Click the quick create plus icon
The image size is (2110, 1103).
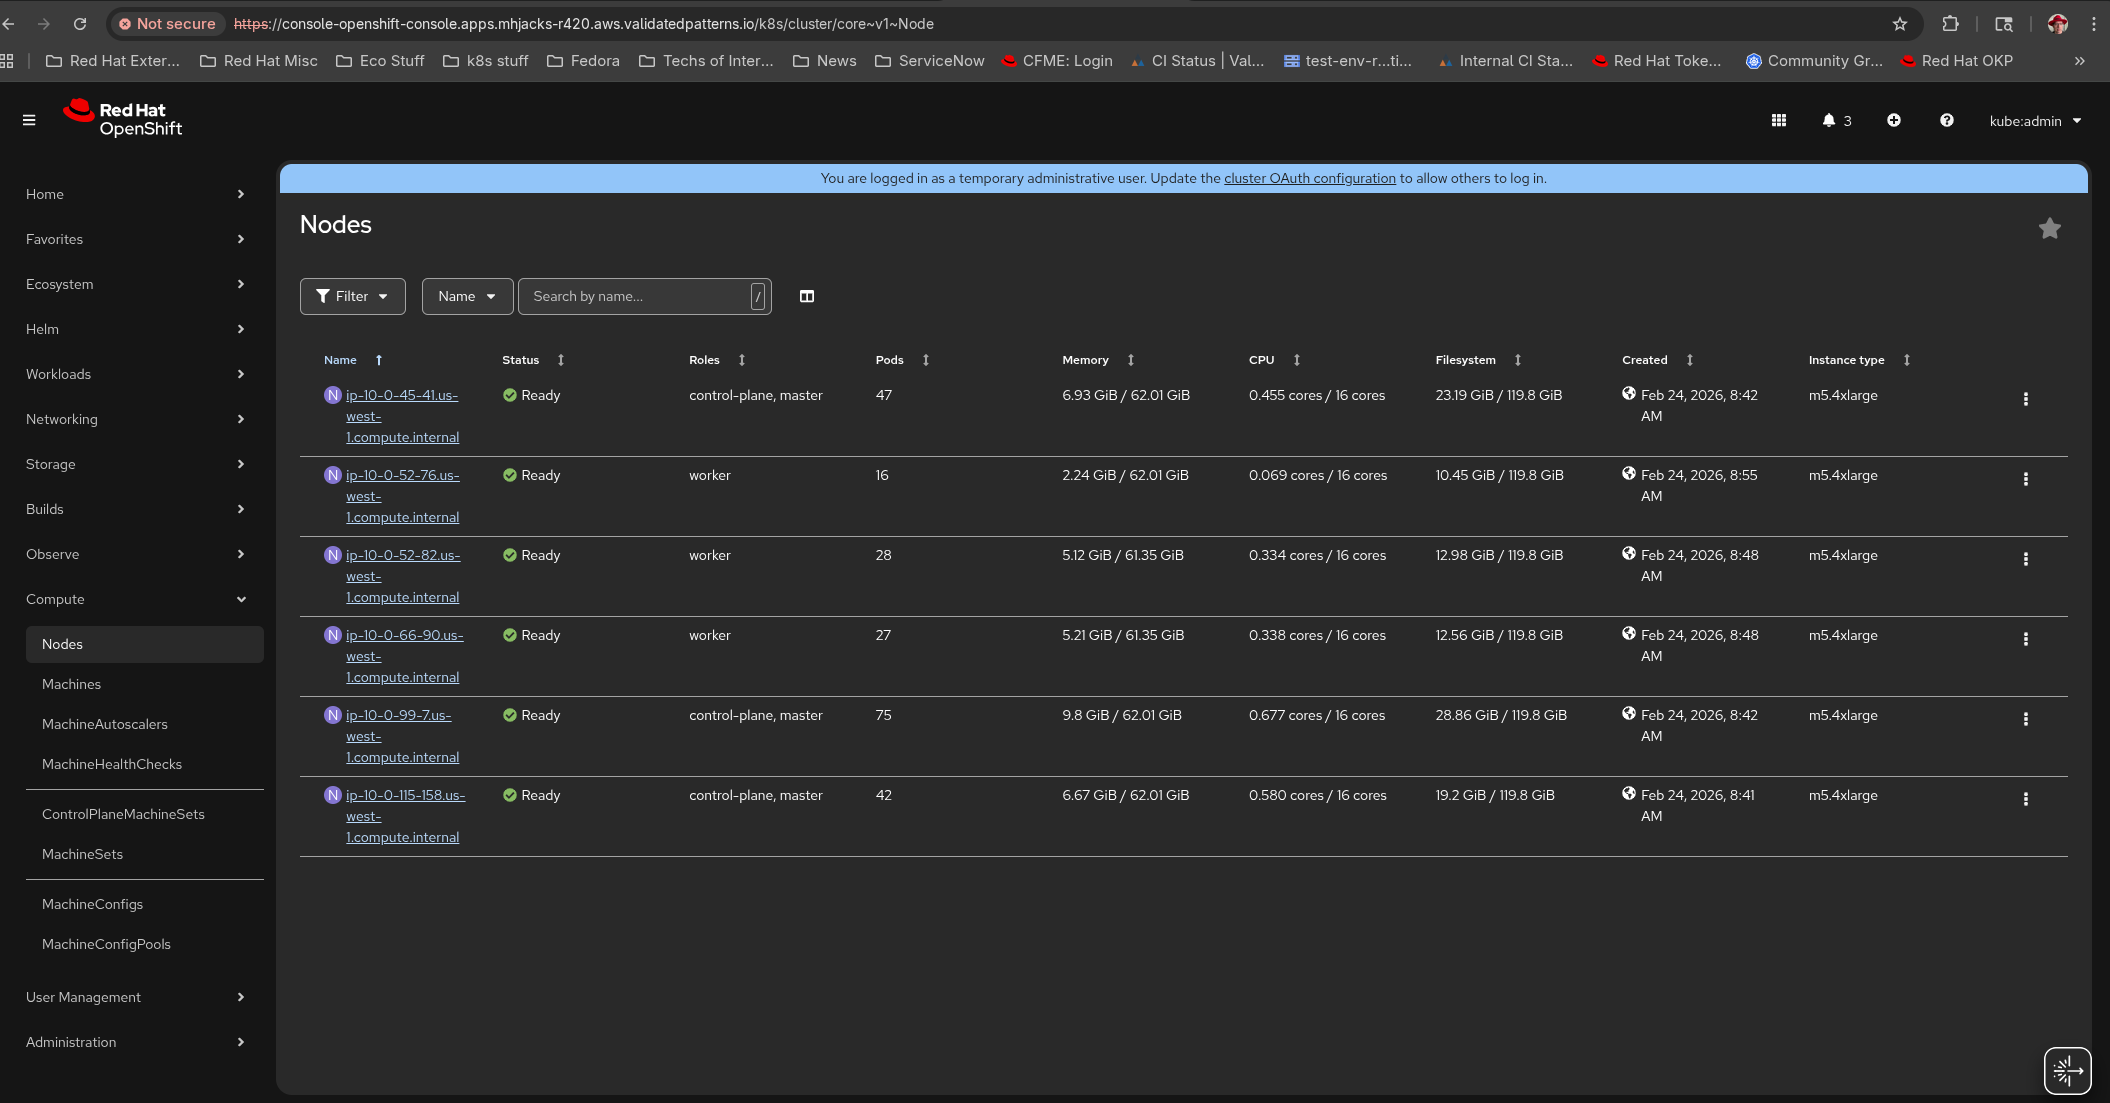pyautogui.click(x=1893, y=120)
